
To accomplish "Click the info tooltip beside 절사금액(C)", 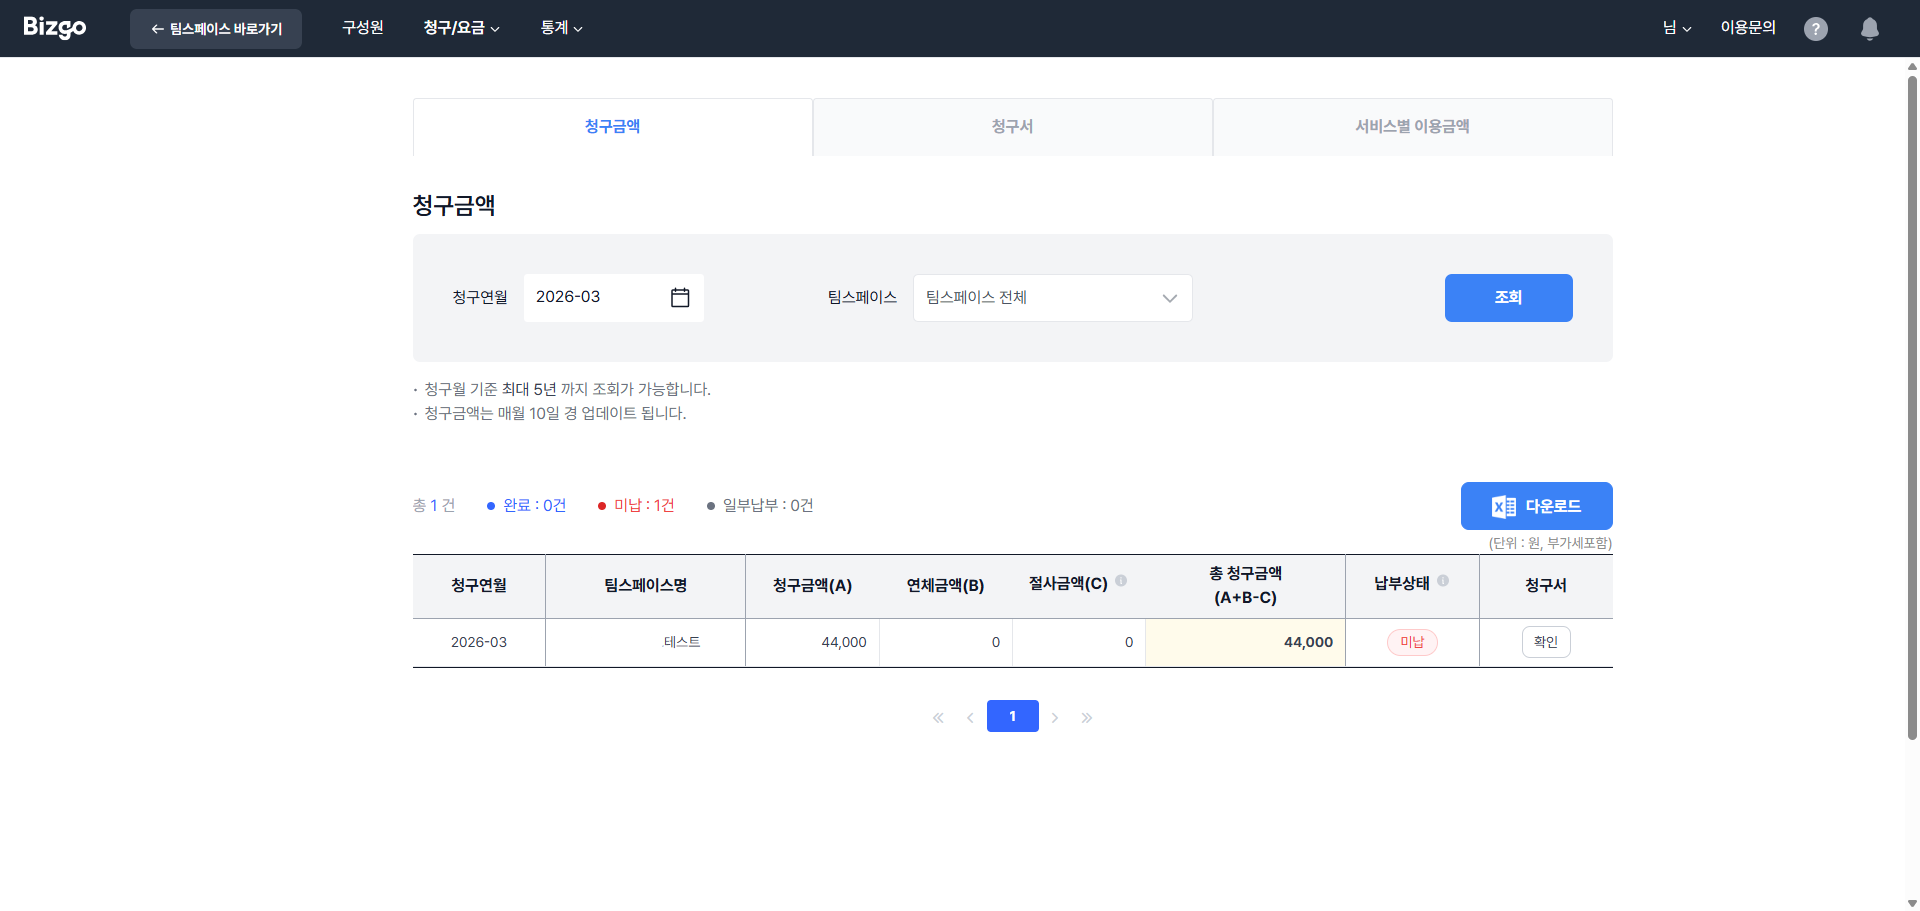I will click(x=1122, y=580).
